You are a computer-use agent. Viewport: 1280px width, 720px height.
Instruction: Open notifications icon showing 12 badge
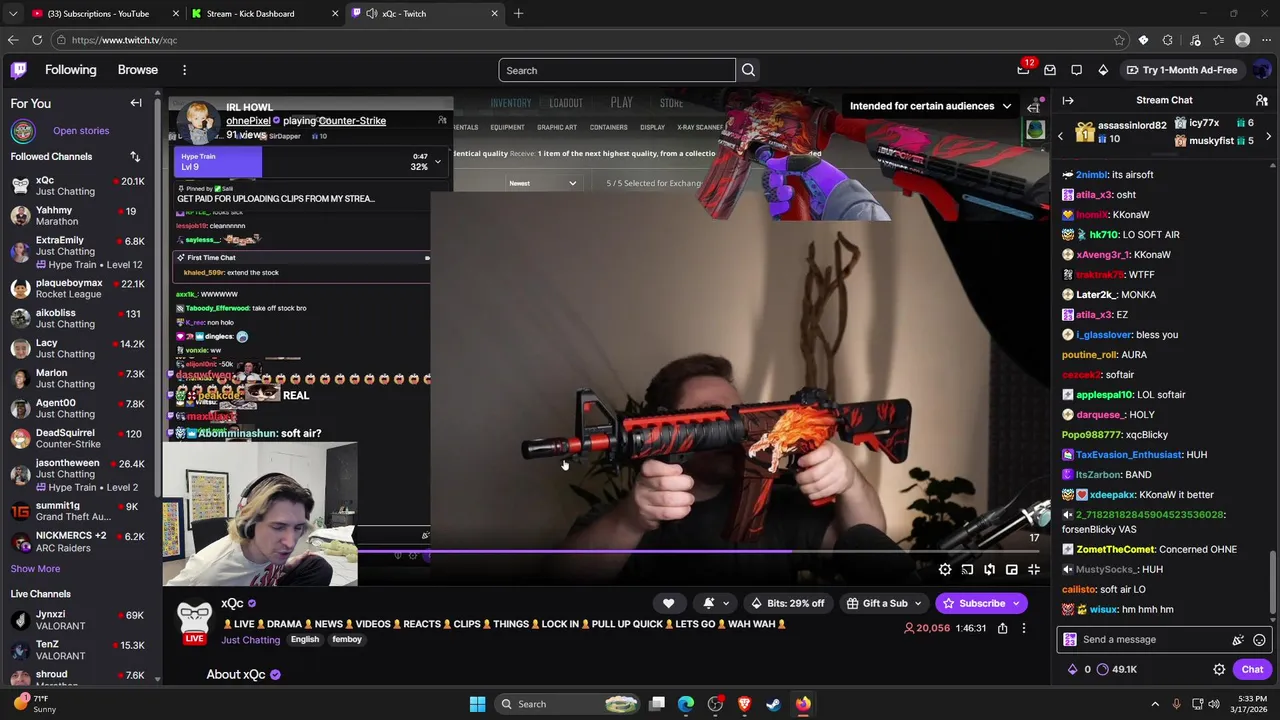pos(1023,70)
